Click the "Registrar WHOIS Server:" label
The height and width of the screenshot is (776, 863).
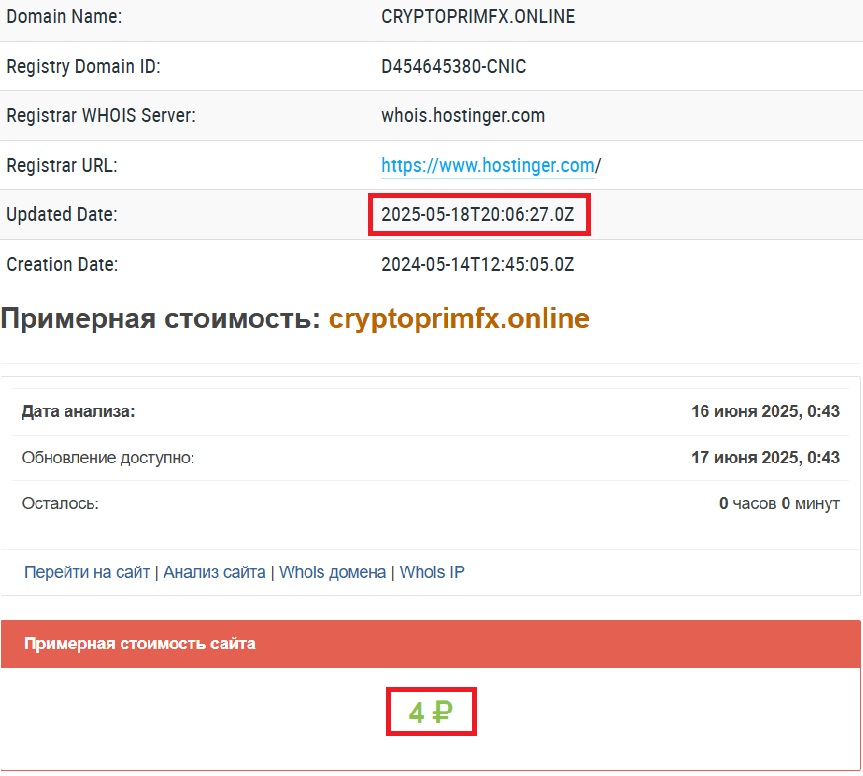pyautogui.click(x=100, y=115)
